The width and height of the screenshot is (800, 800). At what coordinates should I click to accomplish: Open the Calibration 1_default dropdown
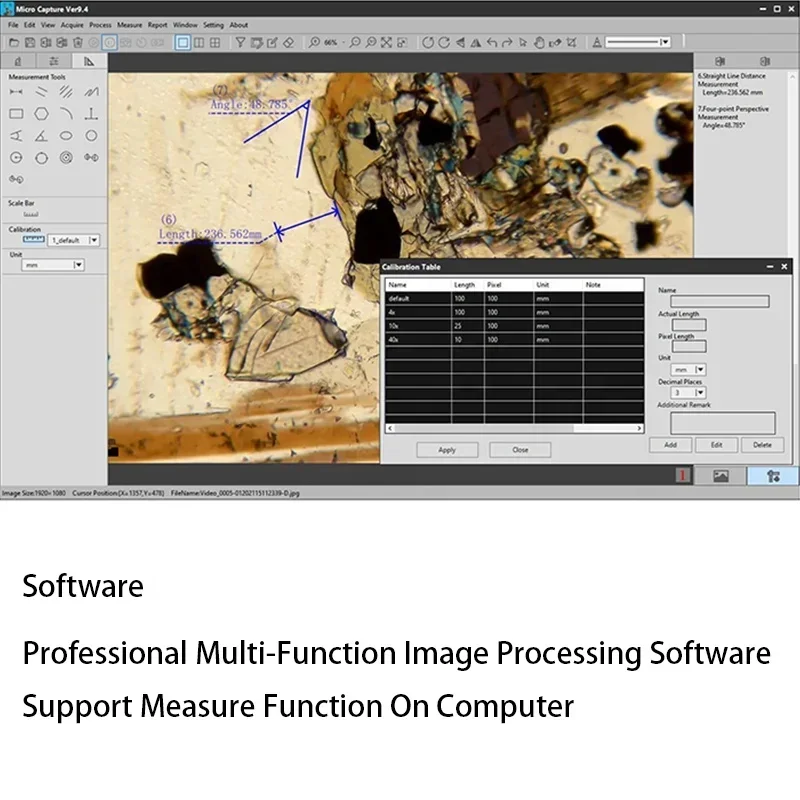coord(94,240)
